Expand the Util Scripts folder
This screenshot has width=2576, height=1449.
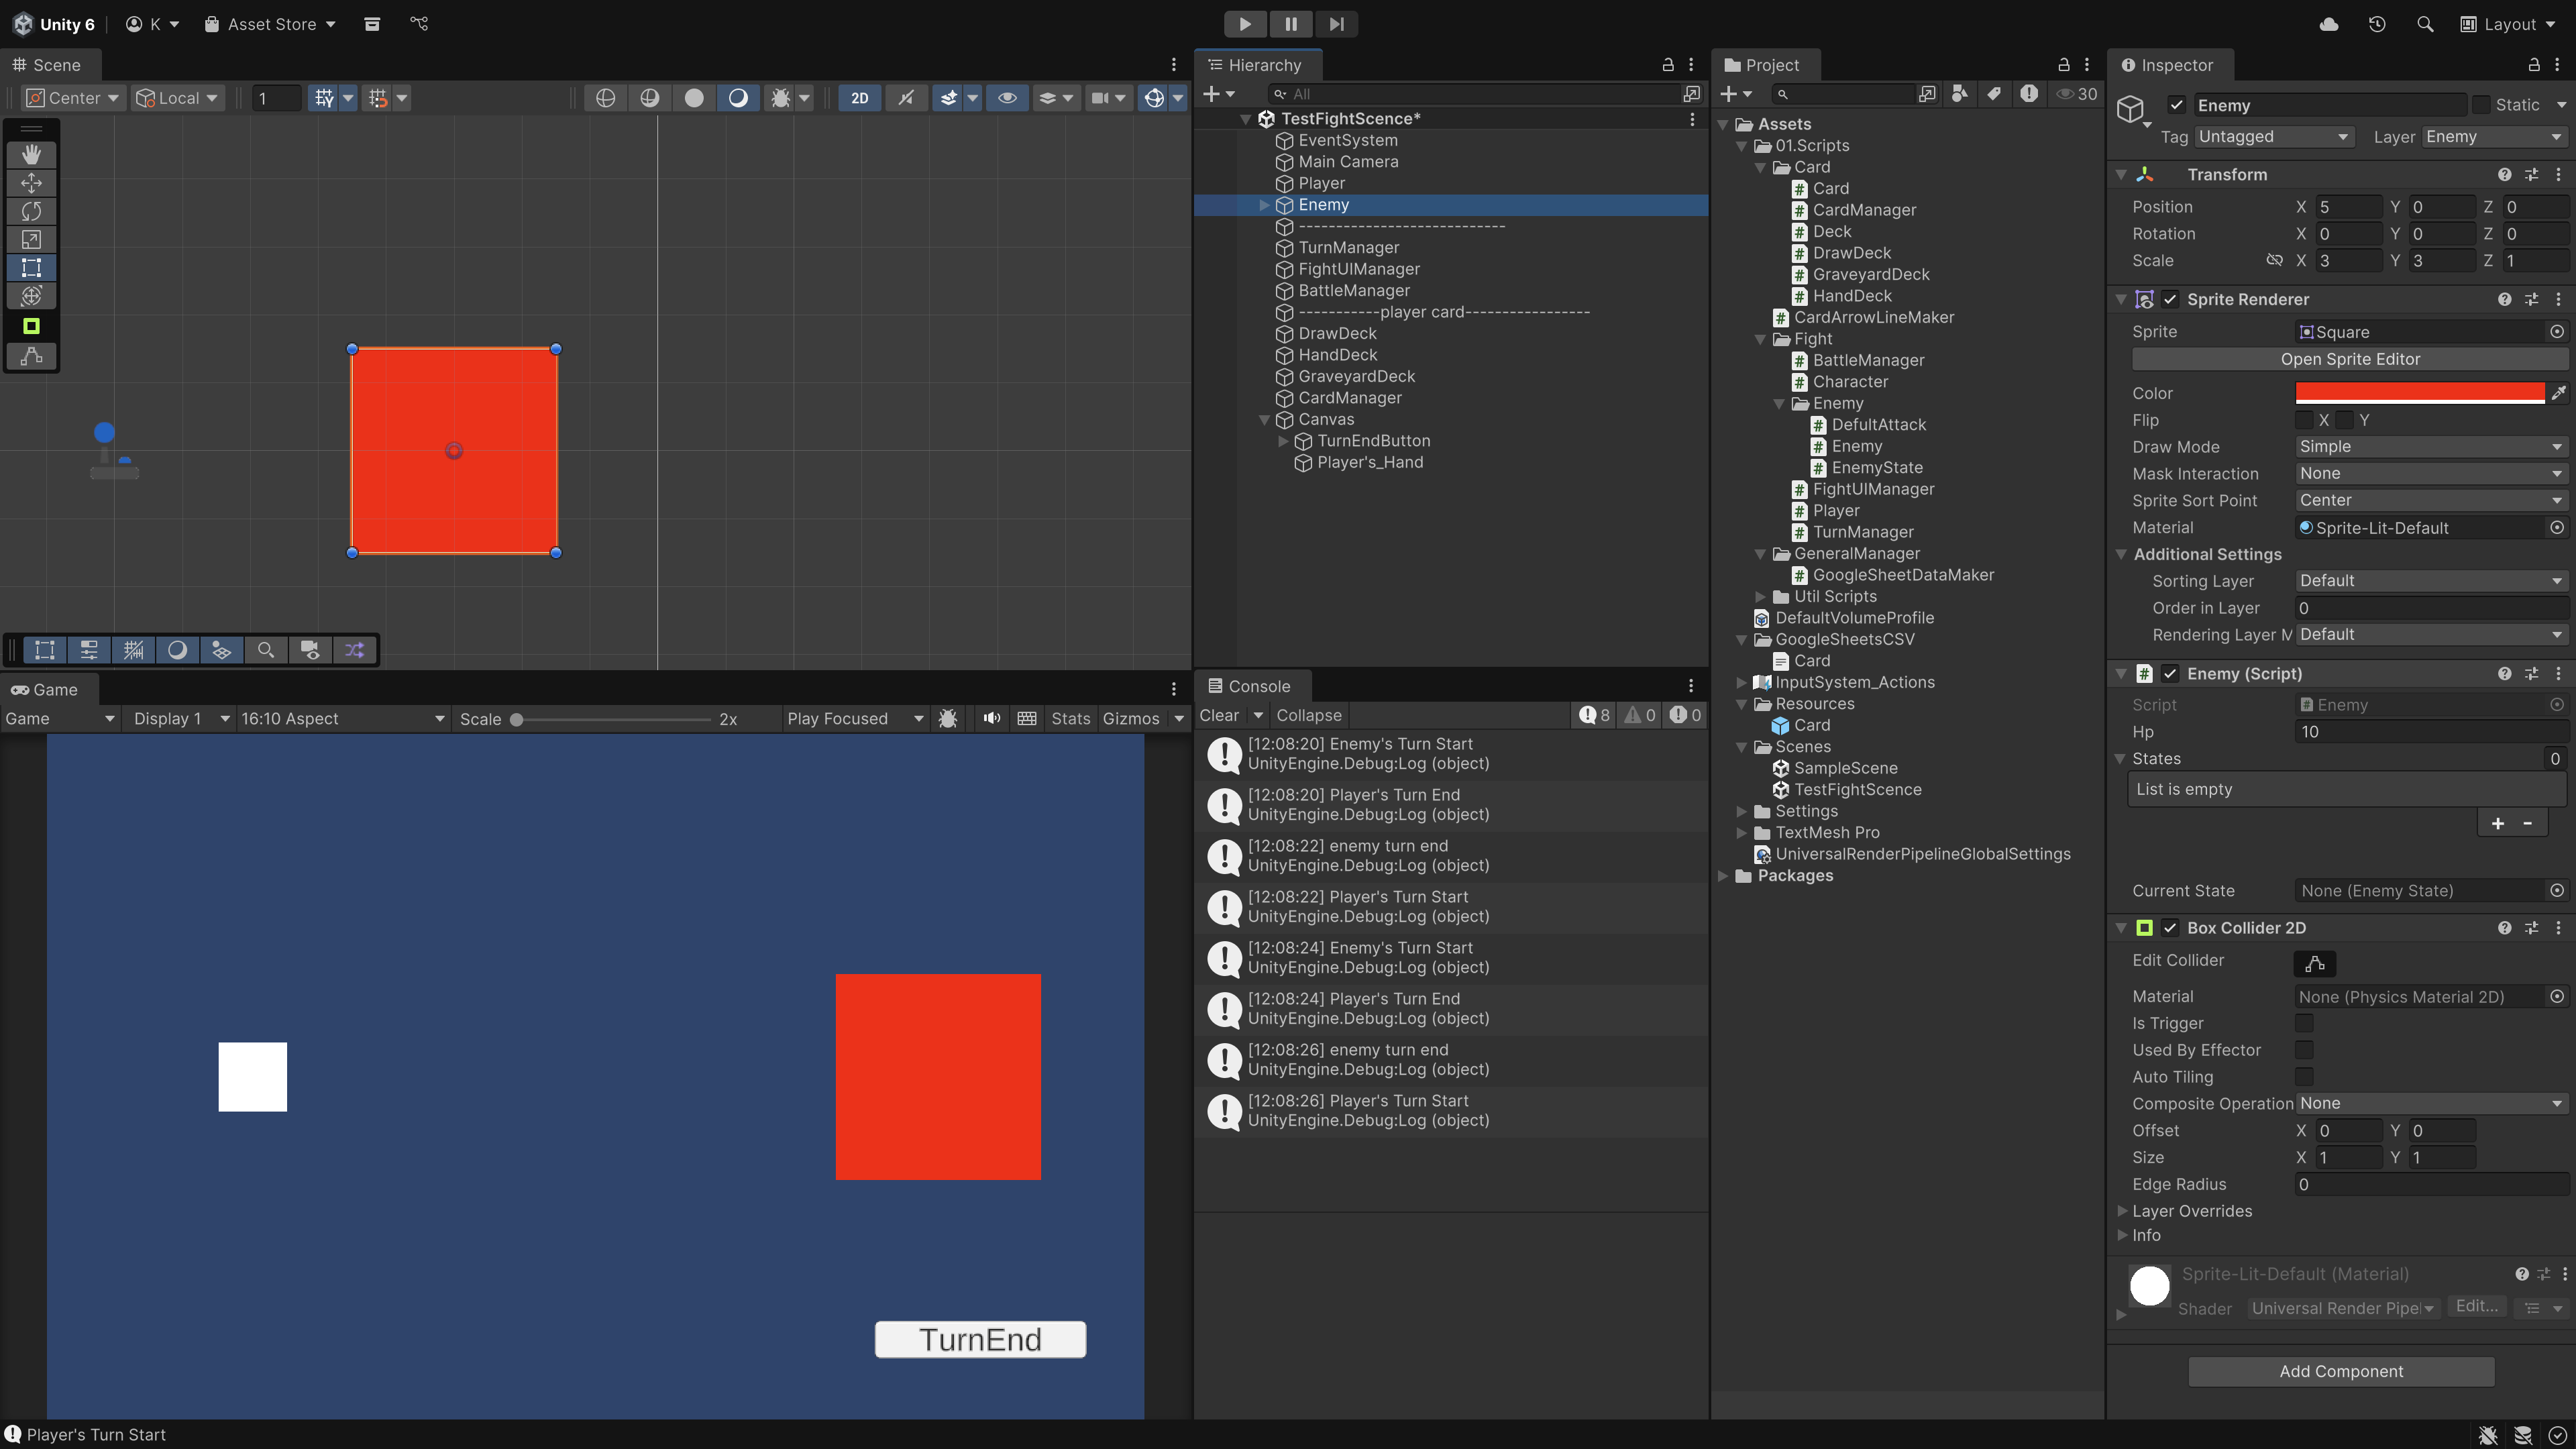click(1761, 597)
